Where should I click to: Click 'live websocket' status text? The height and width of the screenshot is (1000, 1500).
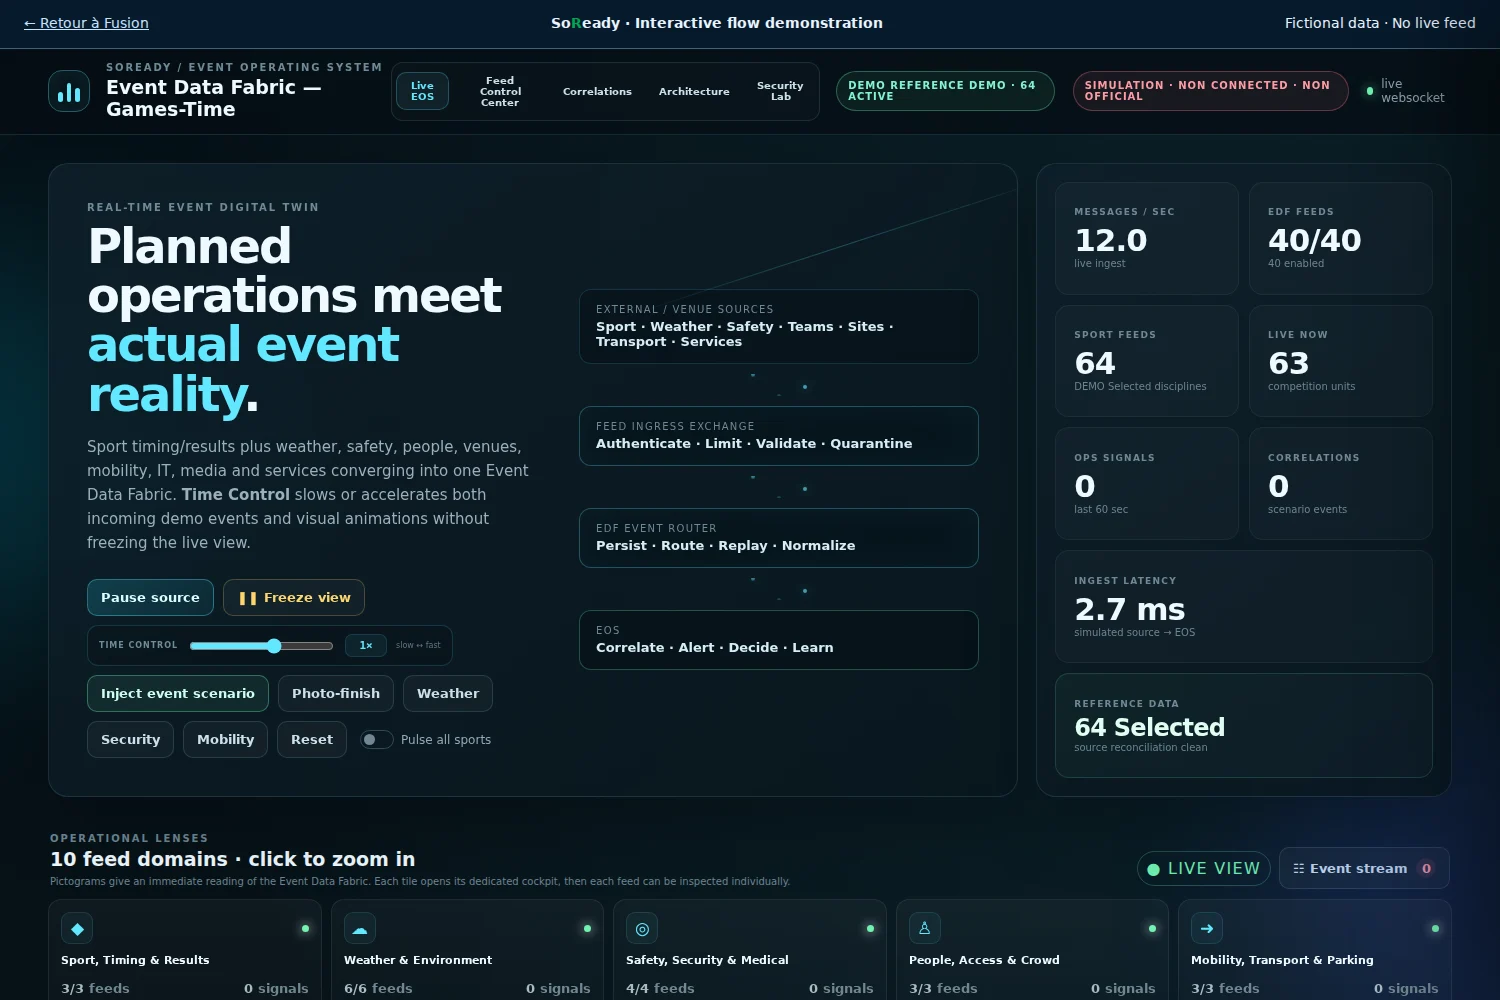[x=1412, y=91]
